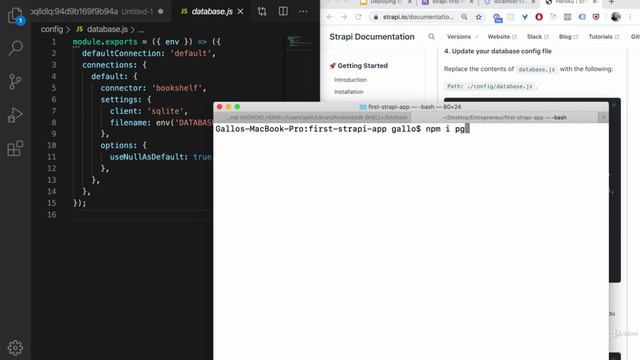This screenshot has width=640, height=360.
Task: Open the Strapi docs search icon
Action: 431,37
